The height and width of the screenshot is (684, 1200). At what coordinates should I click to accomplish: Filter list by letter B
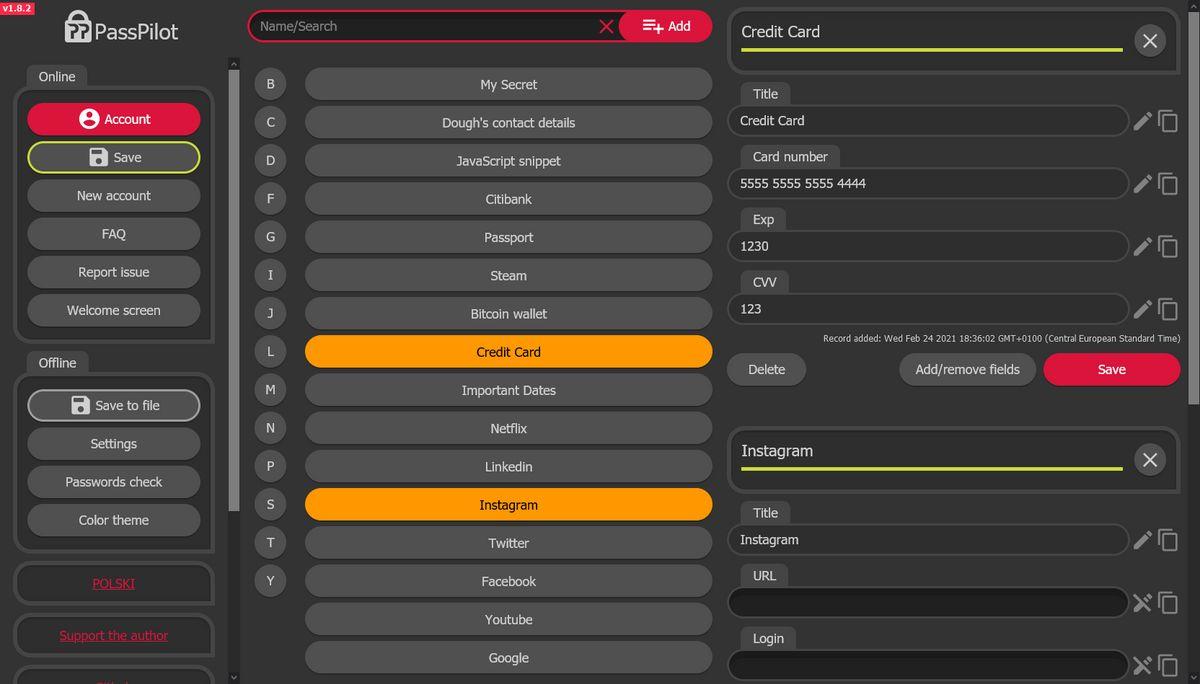(270, 84)
